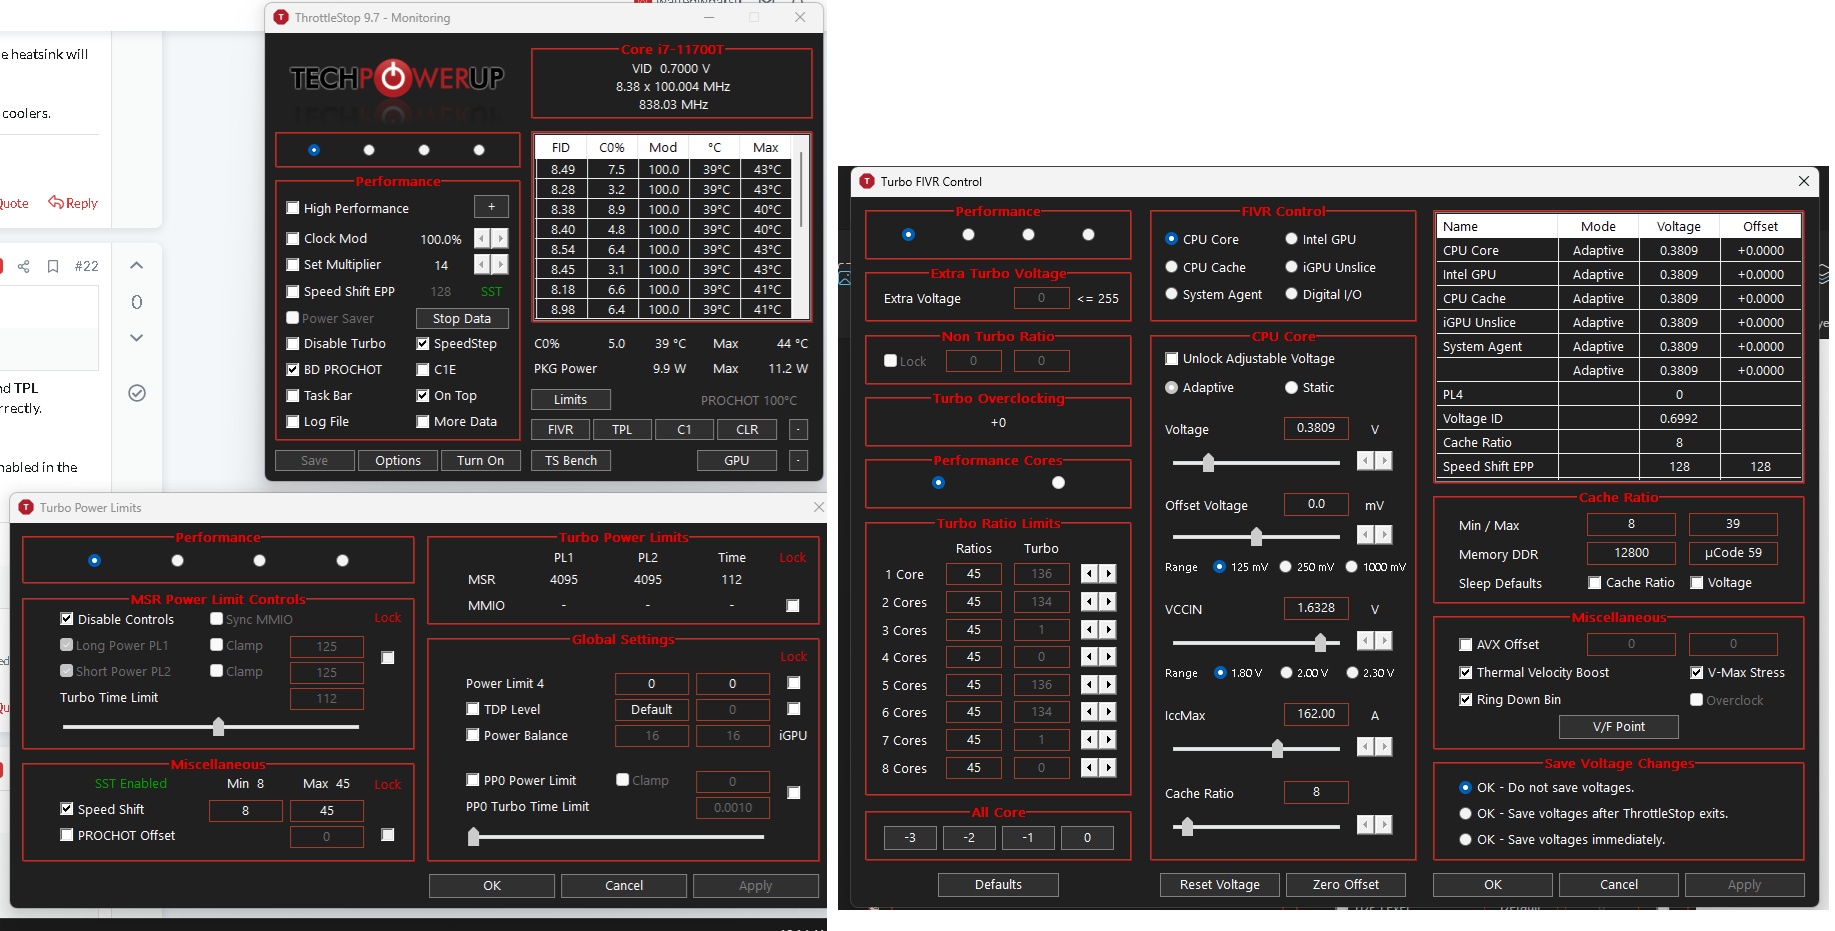The height and width of the screenshot is (931, 1835).
Task: Increase Clock Mod with the right arrow
Action: pos(501,238)
